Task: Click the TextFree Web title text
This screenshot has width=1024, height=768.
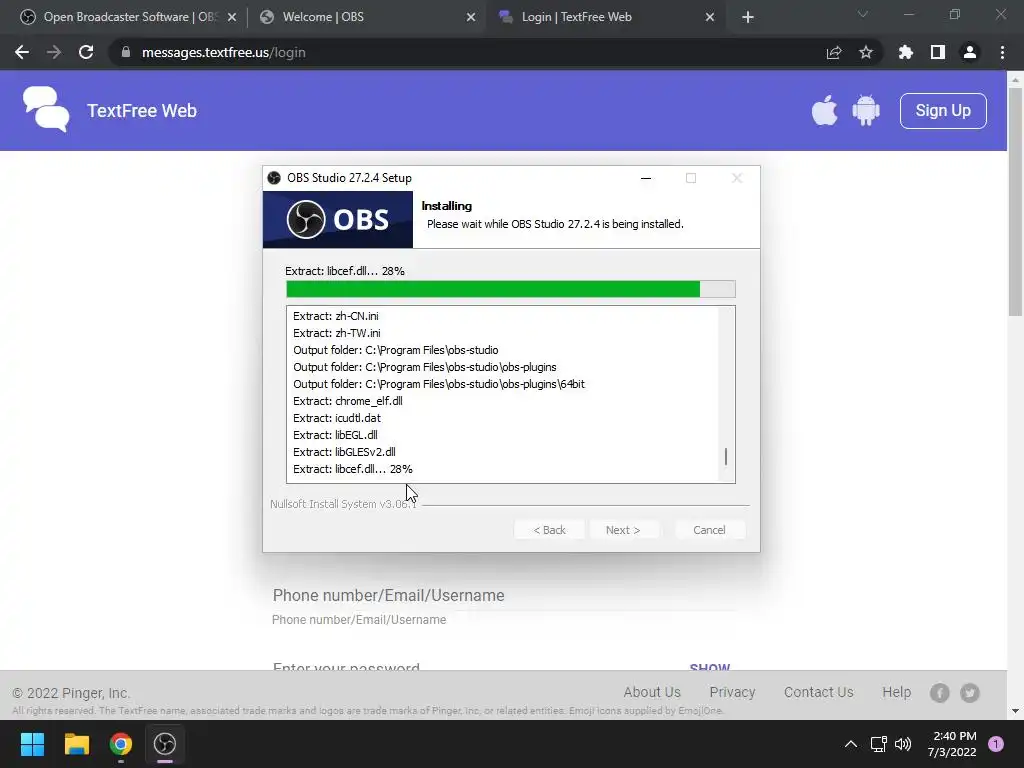Action: coord(142,110)
